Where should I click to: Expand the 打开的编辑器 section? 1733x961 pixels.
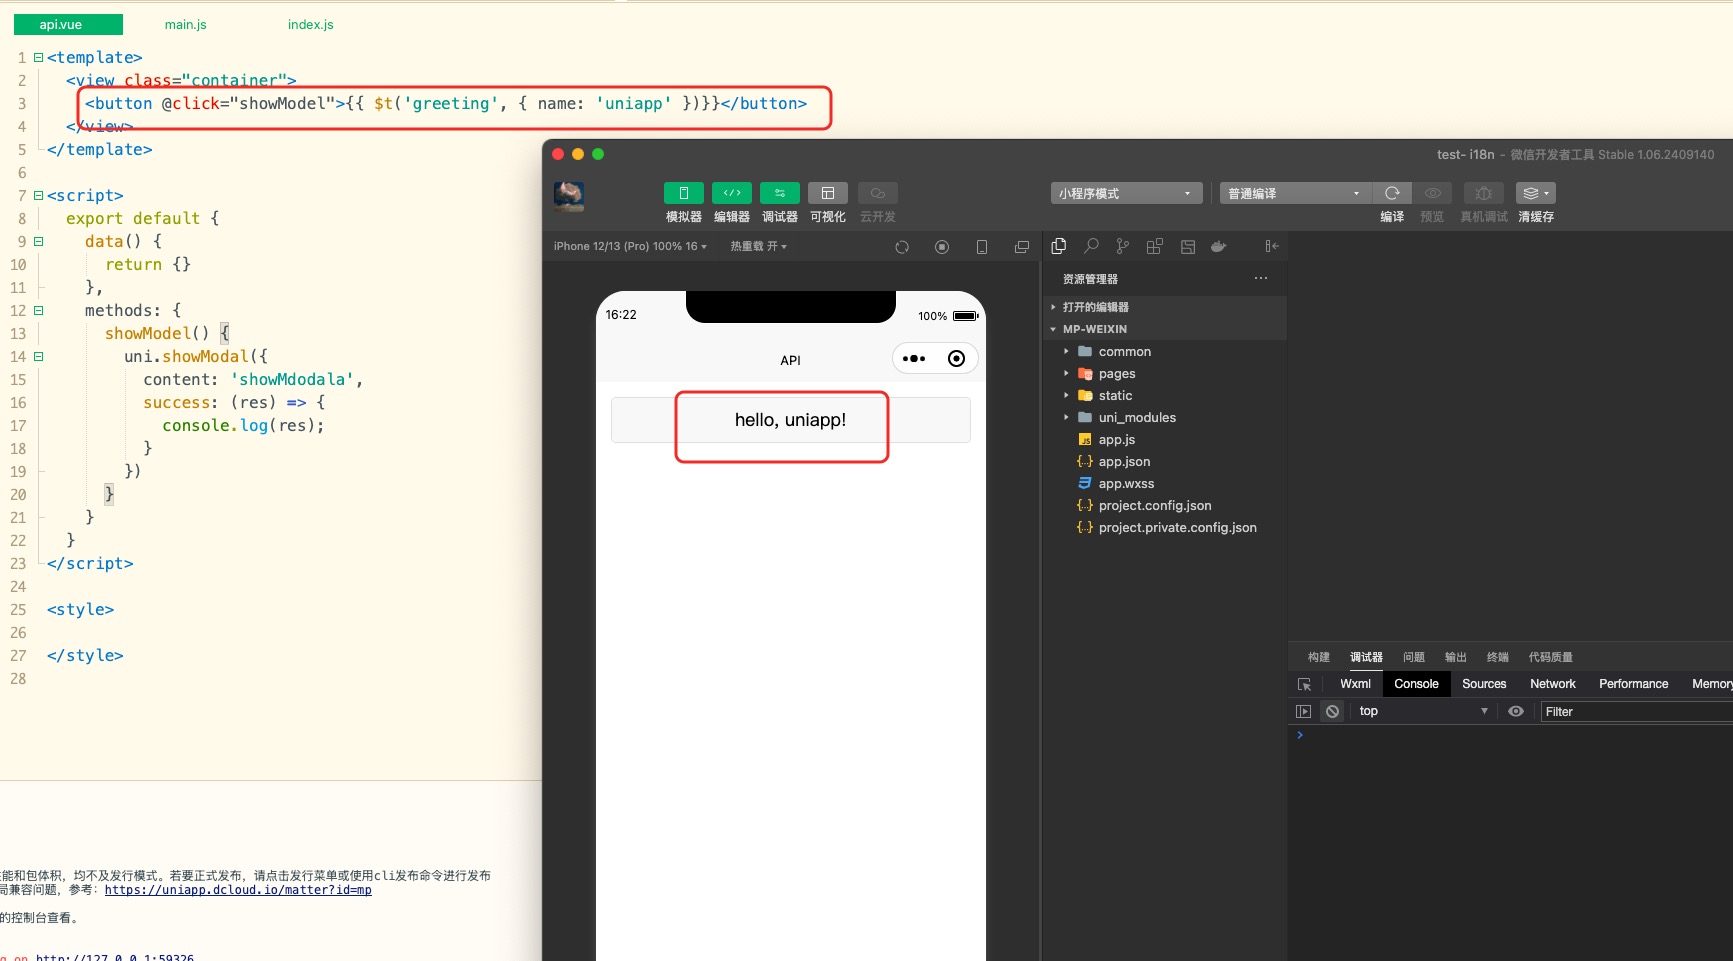[x=1165, y=307]
